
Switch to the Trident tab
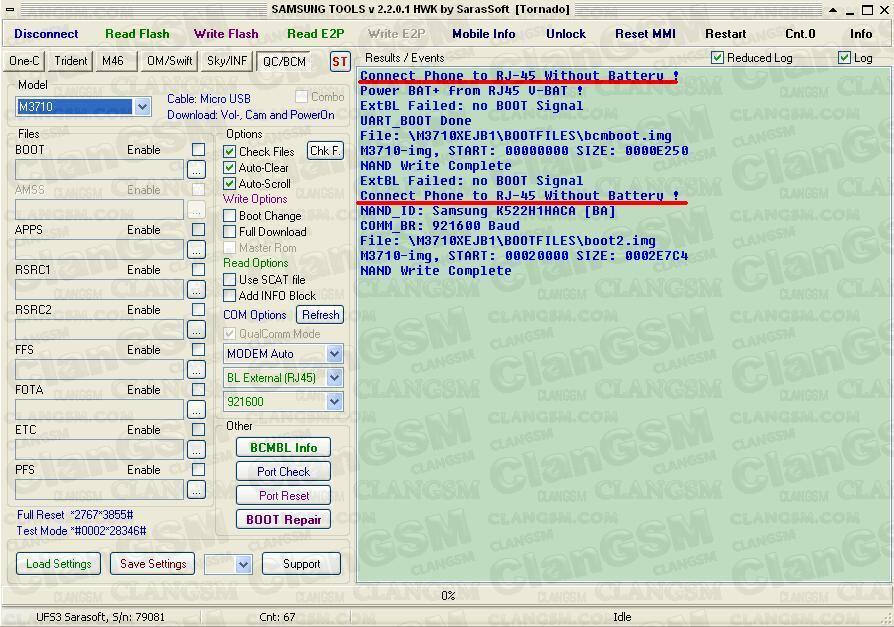(71, 61)
